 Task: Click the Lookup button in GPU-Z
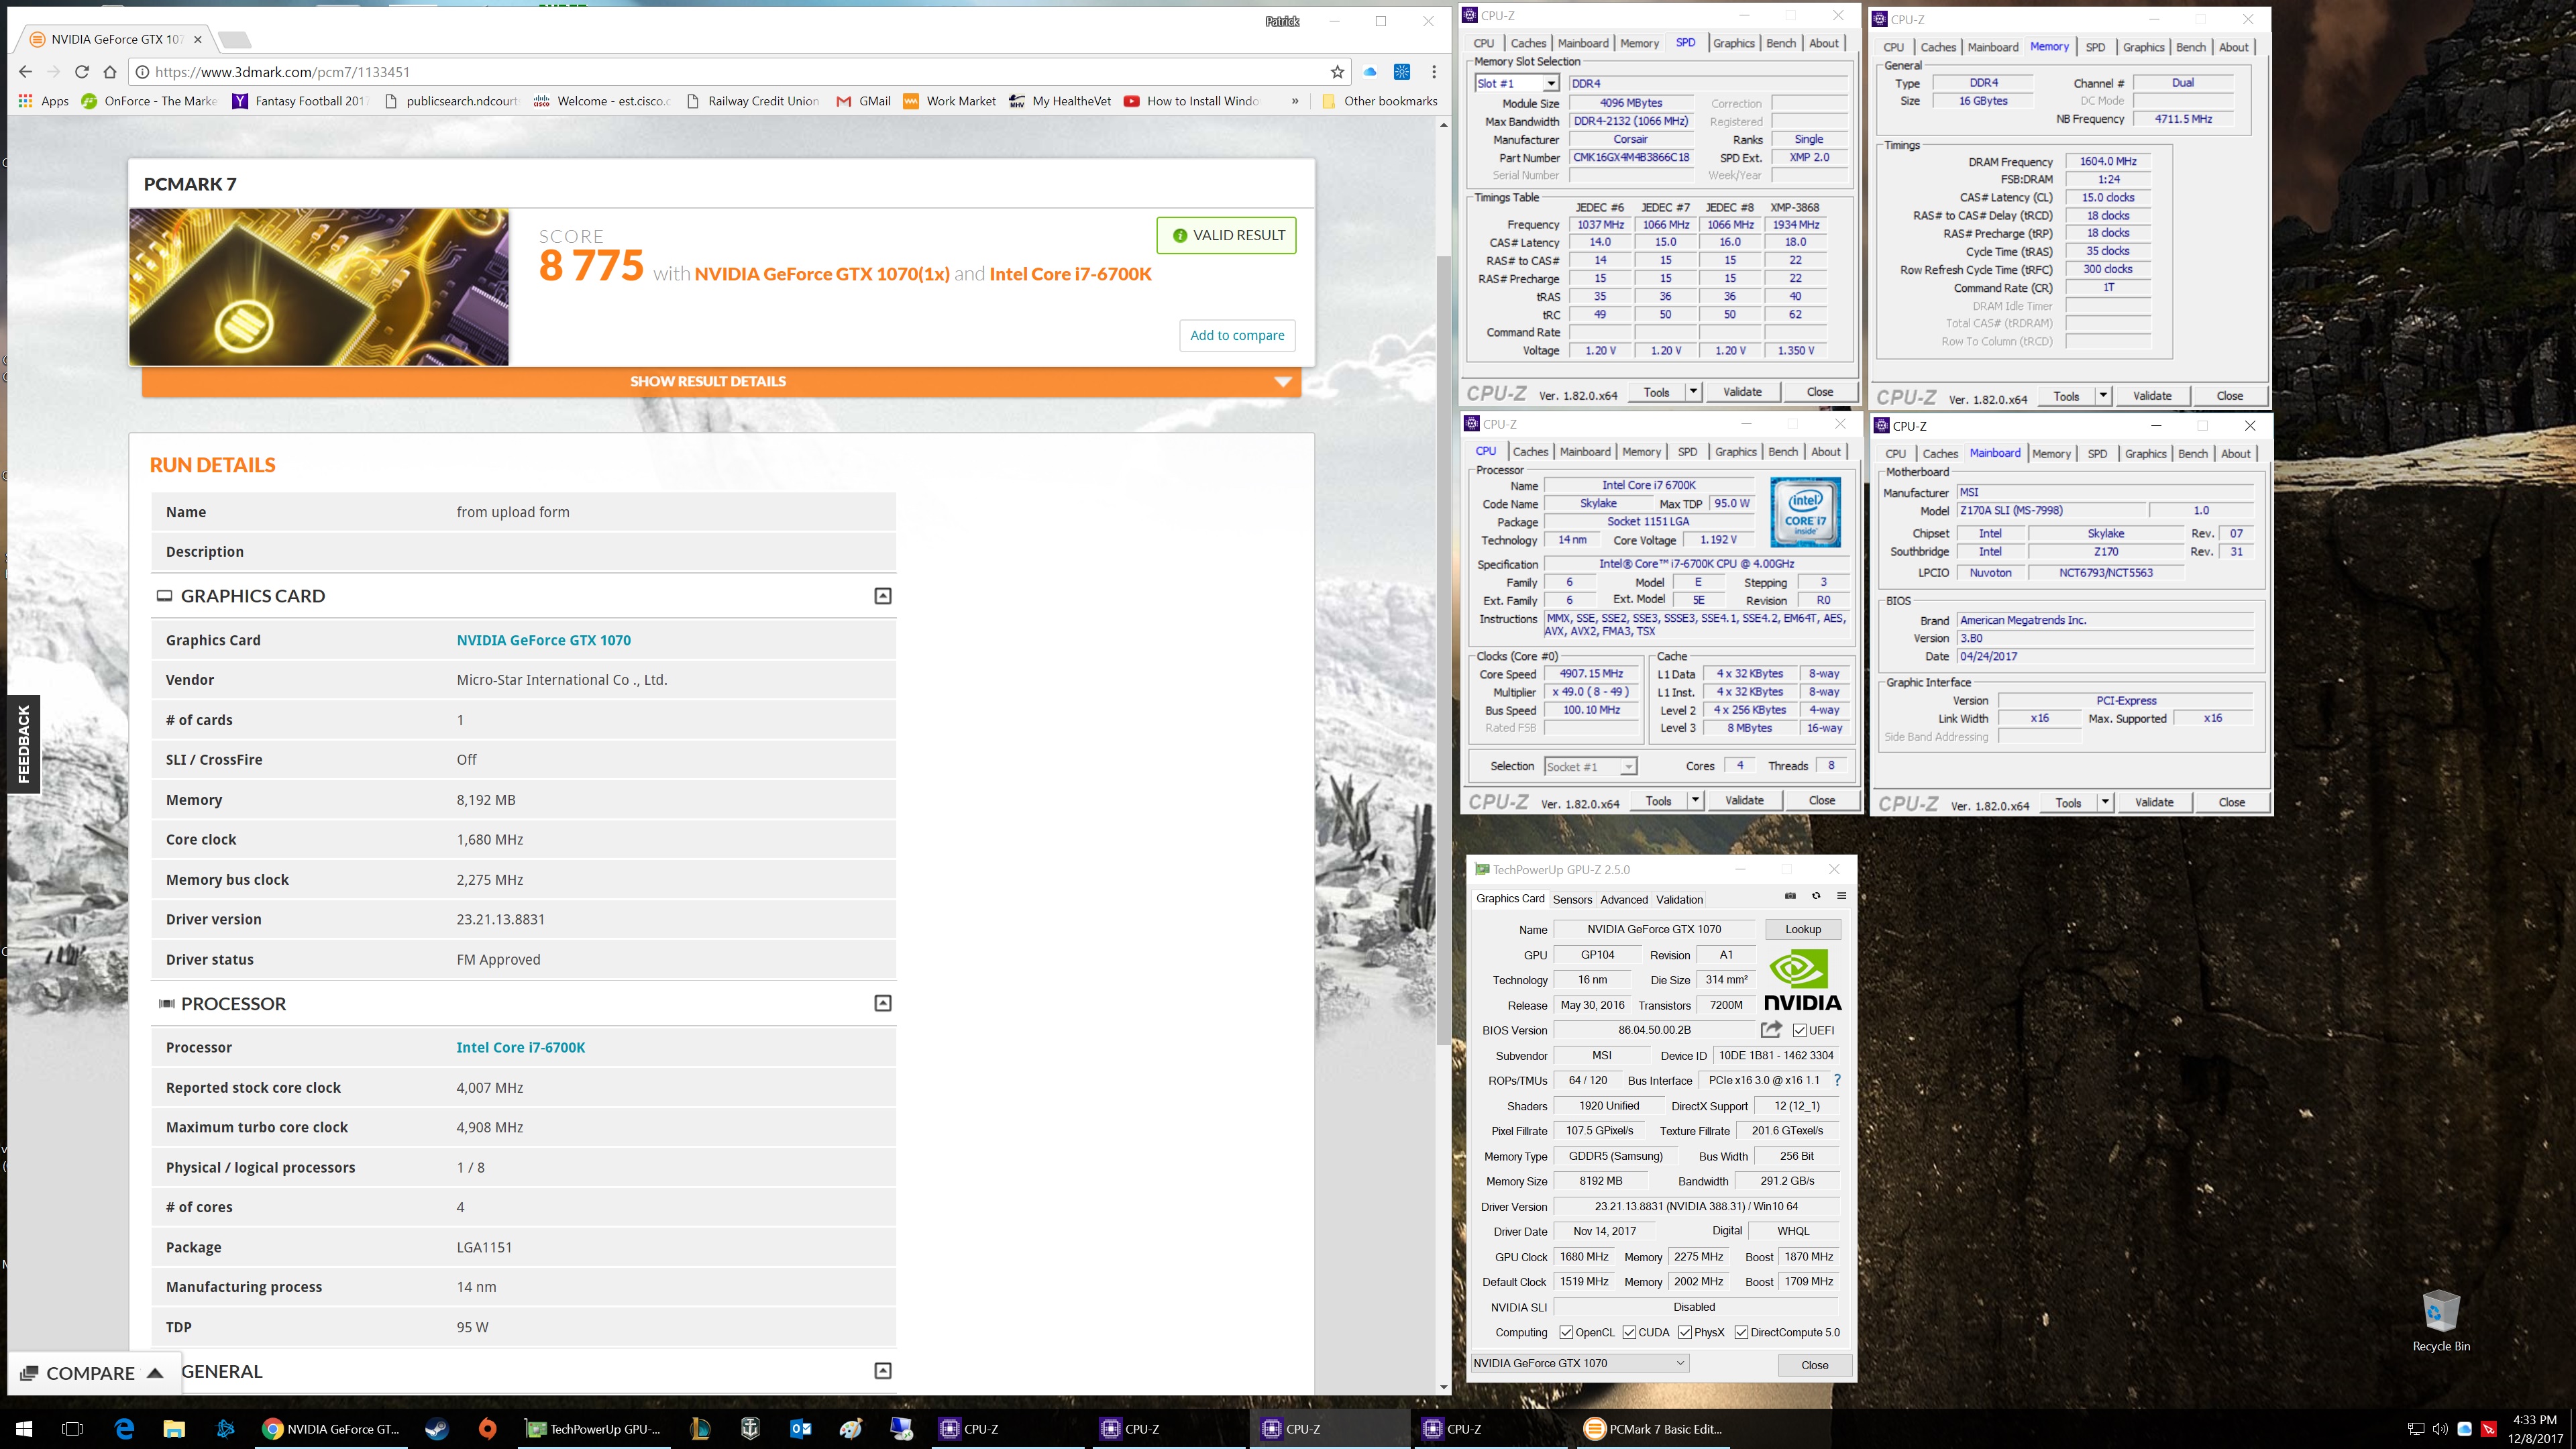(x=1803, y=929)
